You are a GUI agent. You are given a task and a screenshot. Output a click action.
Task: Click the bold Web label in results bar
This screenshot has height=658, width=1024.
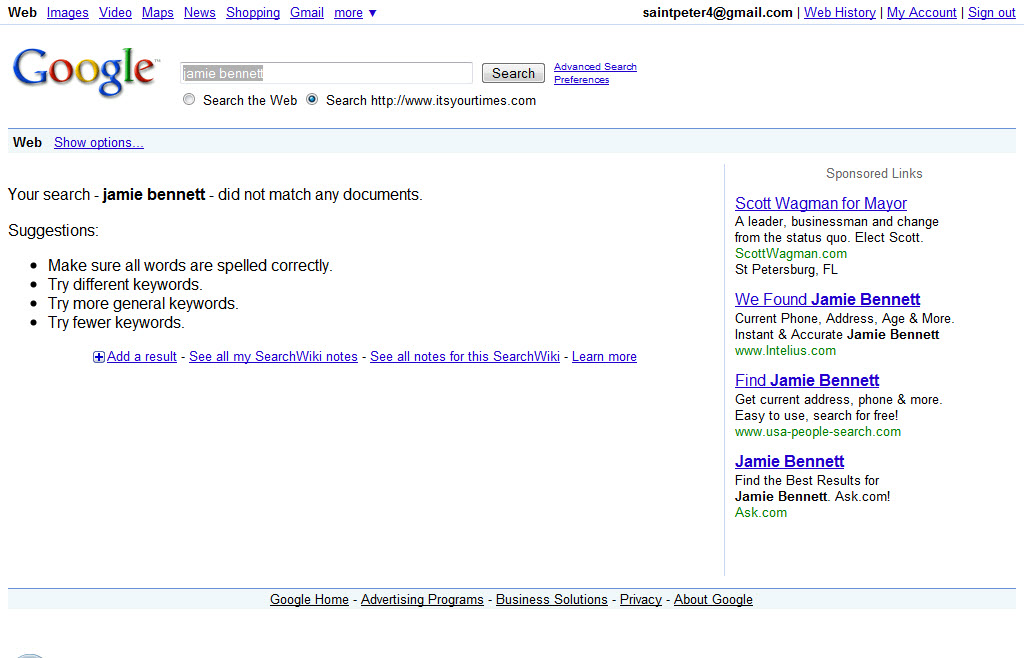click(x=27, y=142)
